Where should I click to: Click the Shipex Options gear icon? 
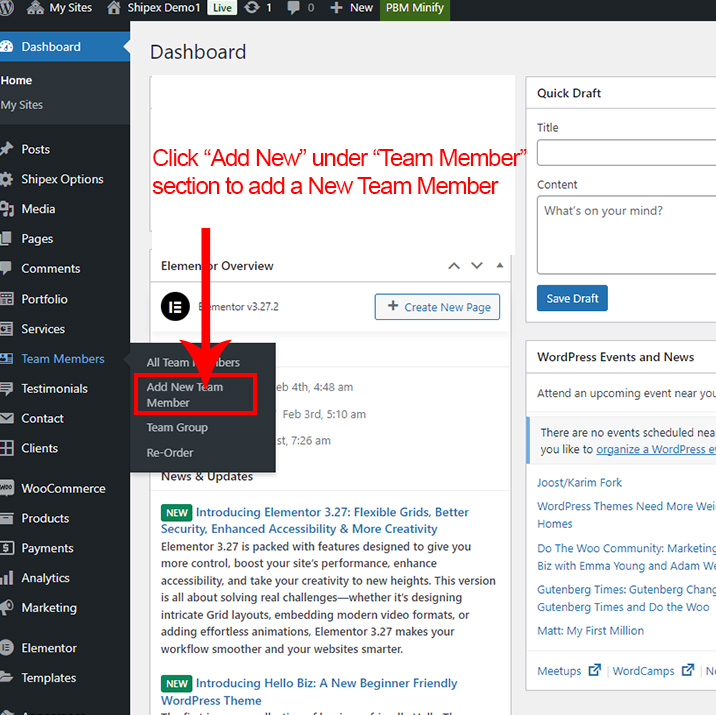coord(6,179)
